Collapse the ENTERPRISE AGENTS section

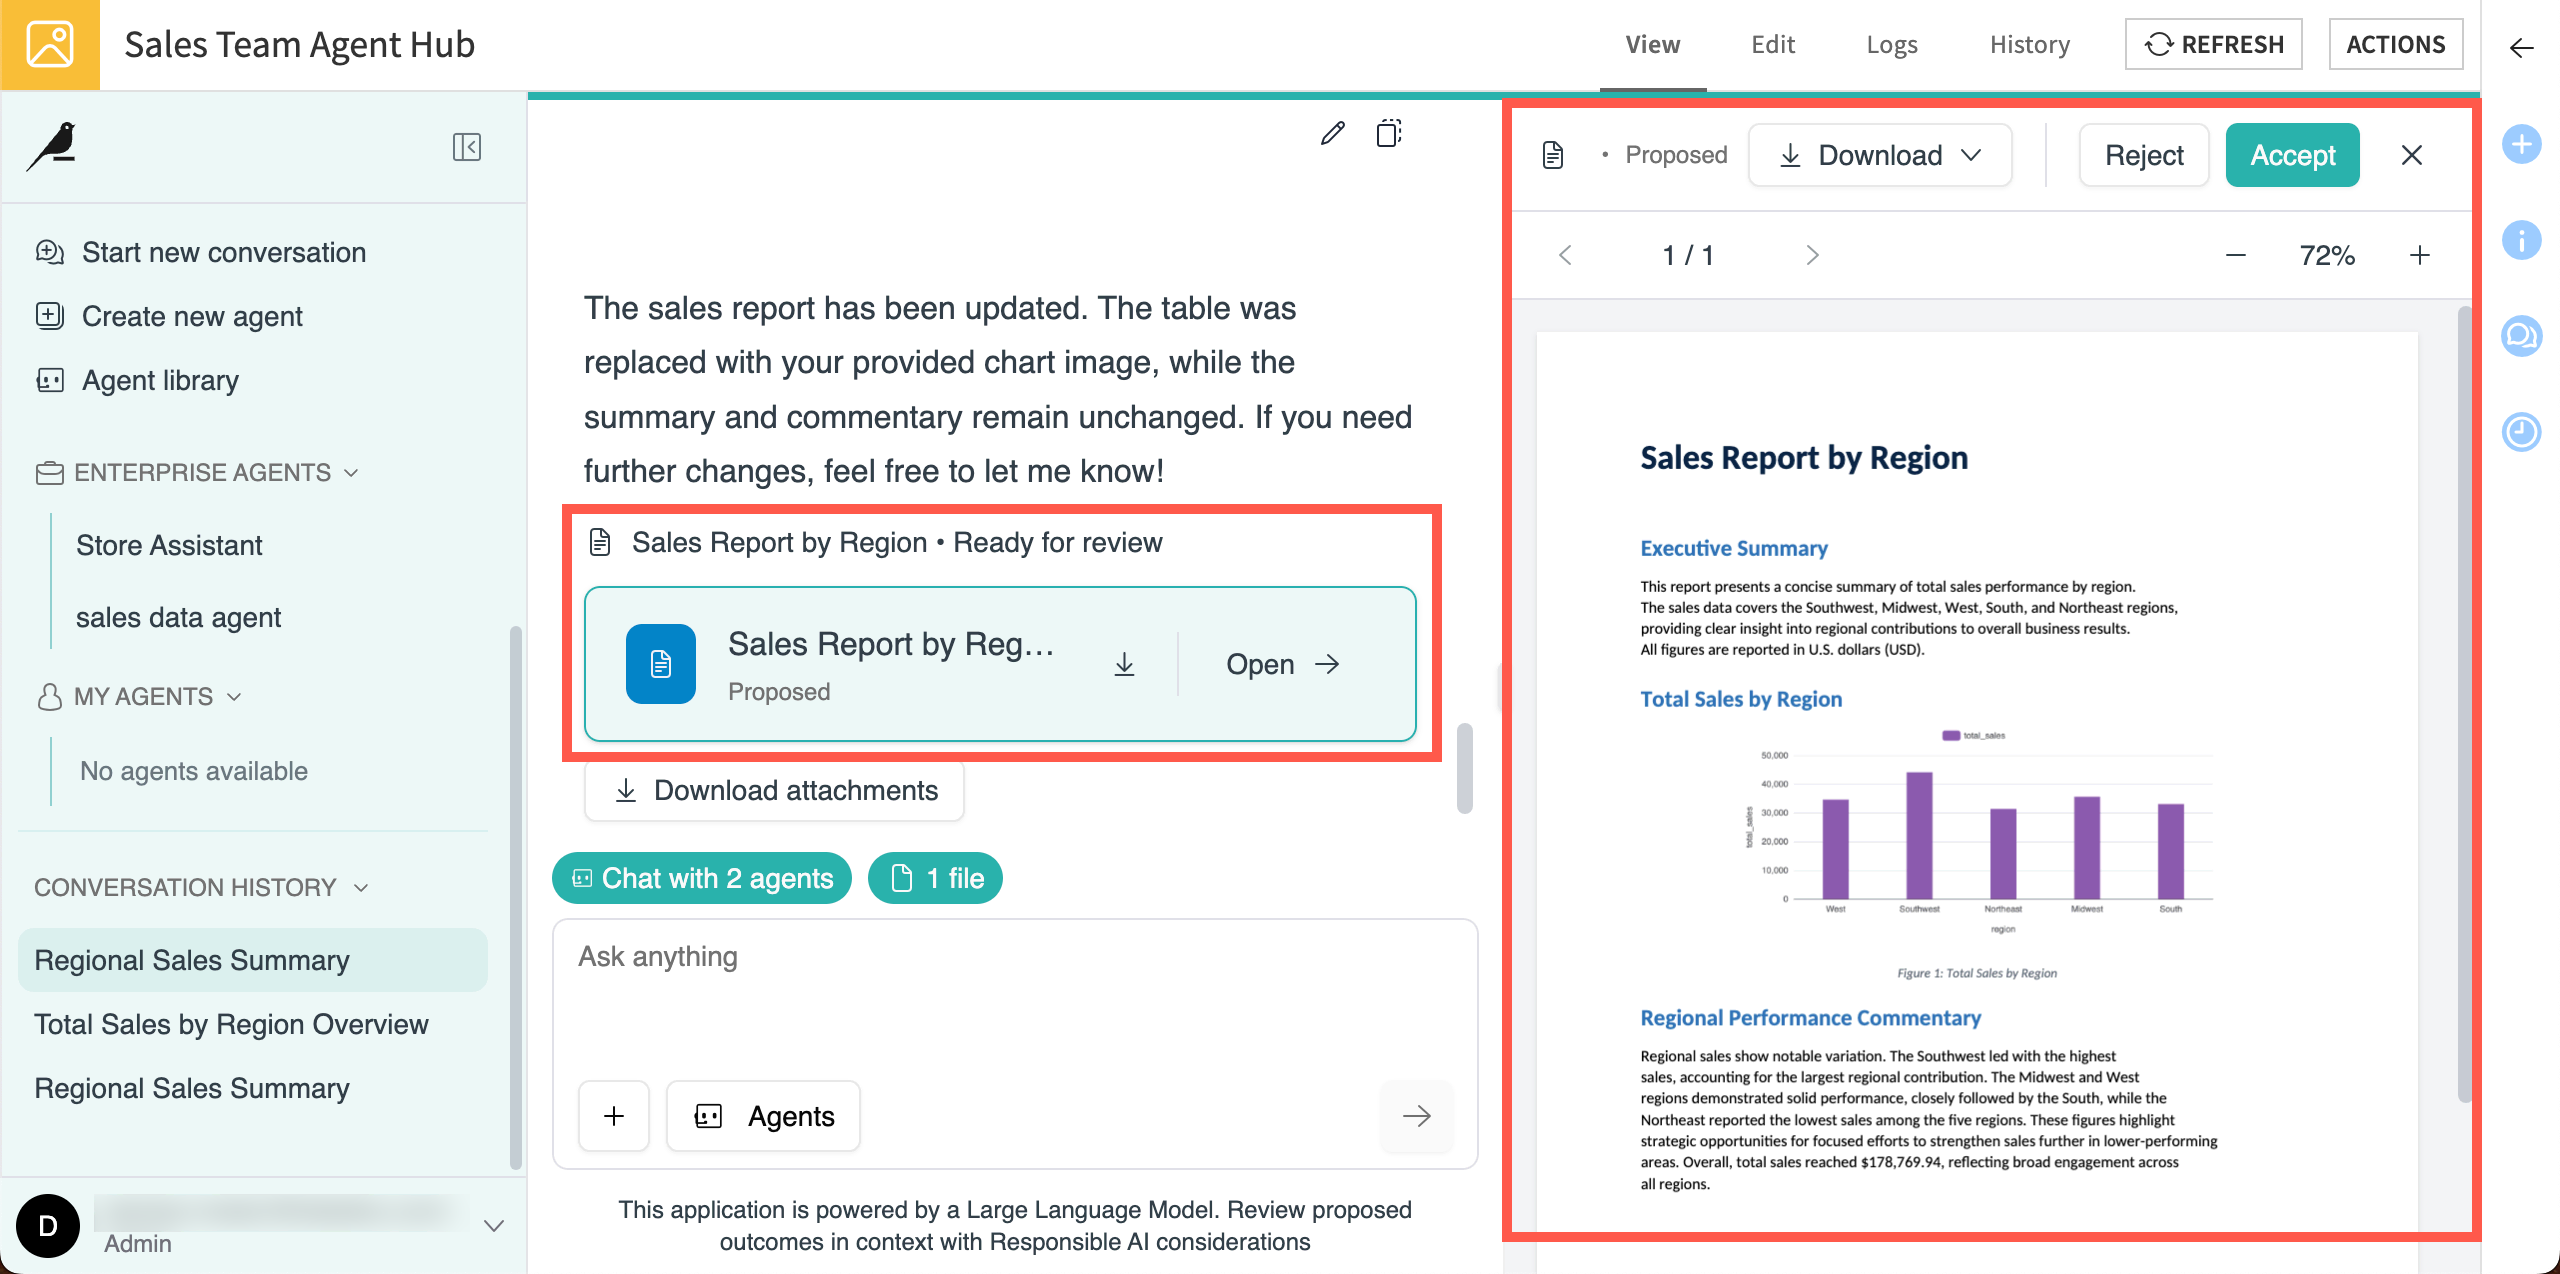click(x=196, y=472)
